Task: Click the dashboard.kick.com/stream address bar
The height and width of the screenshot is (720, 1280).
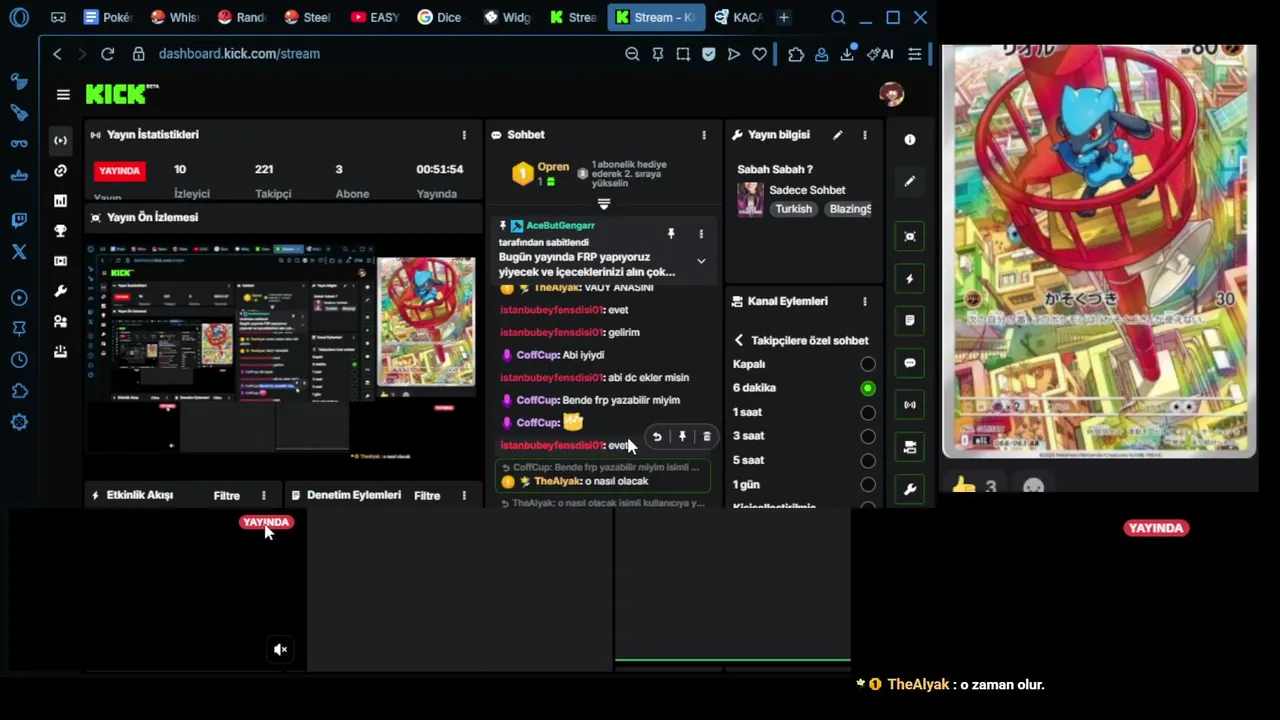Action: tap(239, 54)
